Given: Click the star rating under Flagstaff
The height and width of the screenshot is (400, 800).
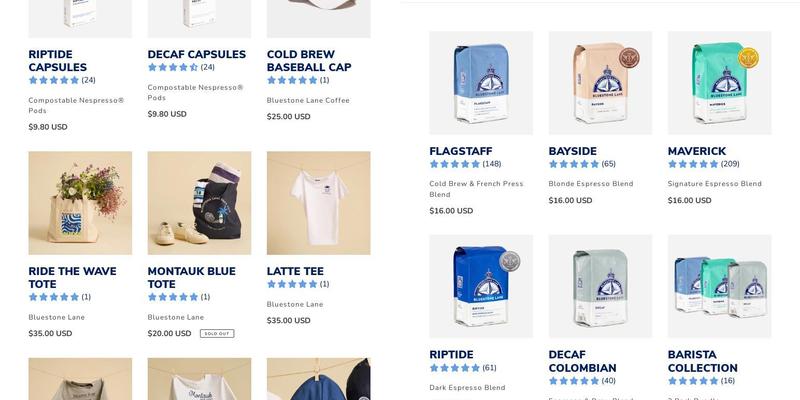Looking at the screenshot, I should point(455,164).
